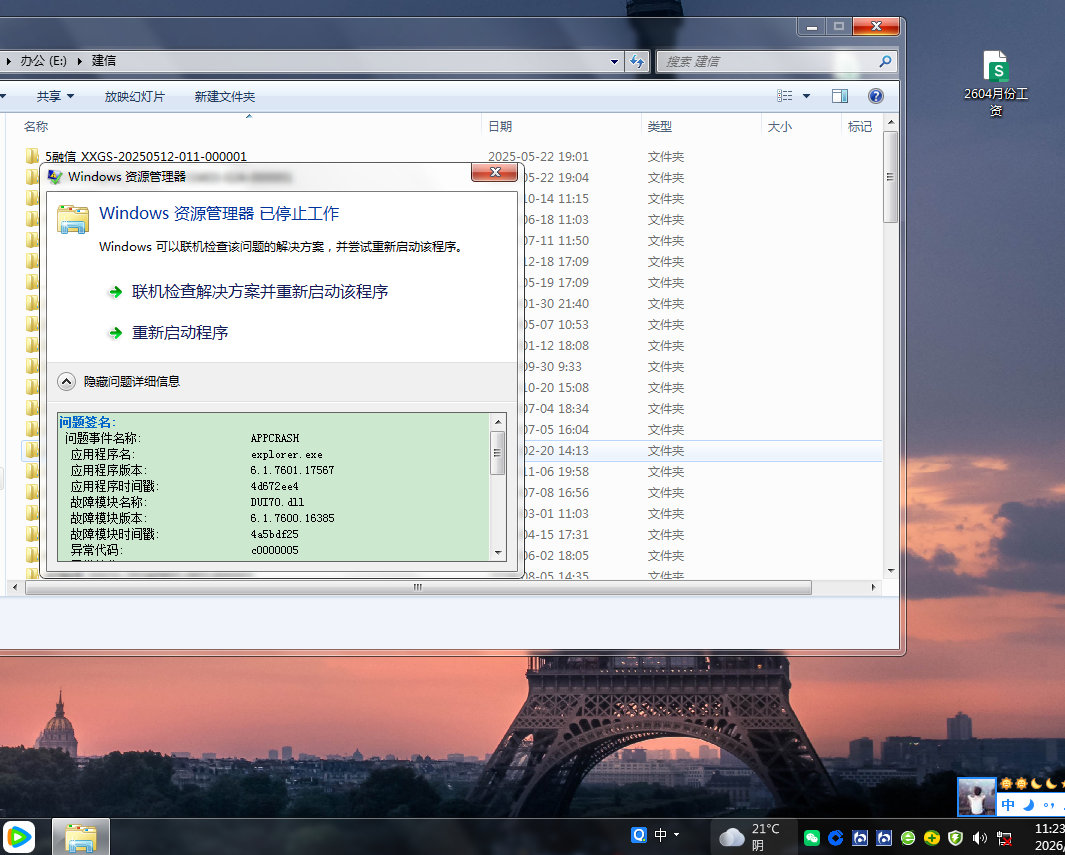Image resolution: width=1065 pixels, height=855 pixels.
Task: Click the avatar thumbnail on the floating widget
Action: point(977,797)
